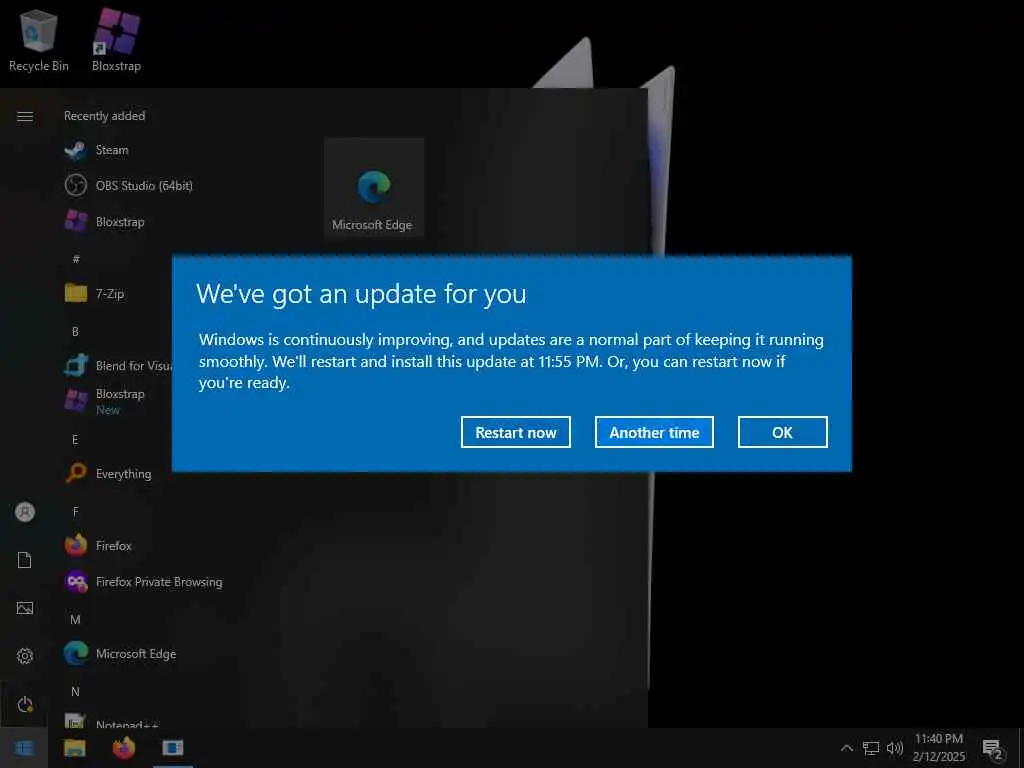Open the user account icon
This screenshot has height=768, width=1024.
pyautogui.click(x=25, y=512)
